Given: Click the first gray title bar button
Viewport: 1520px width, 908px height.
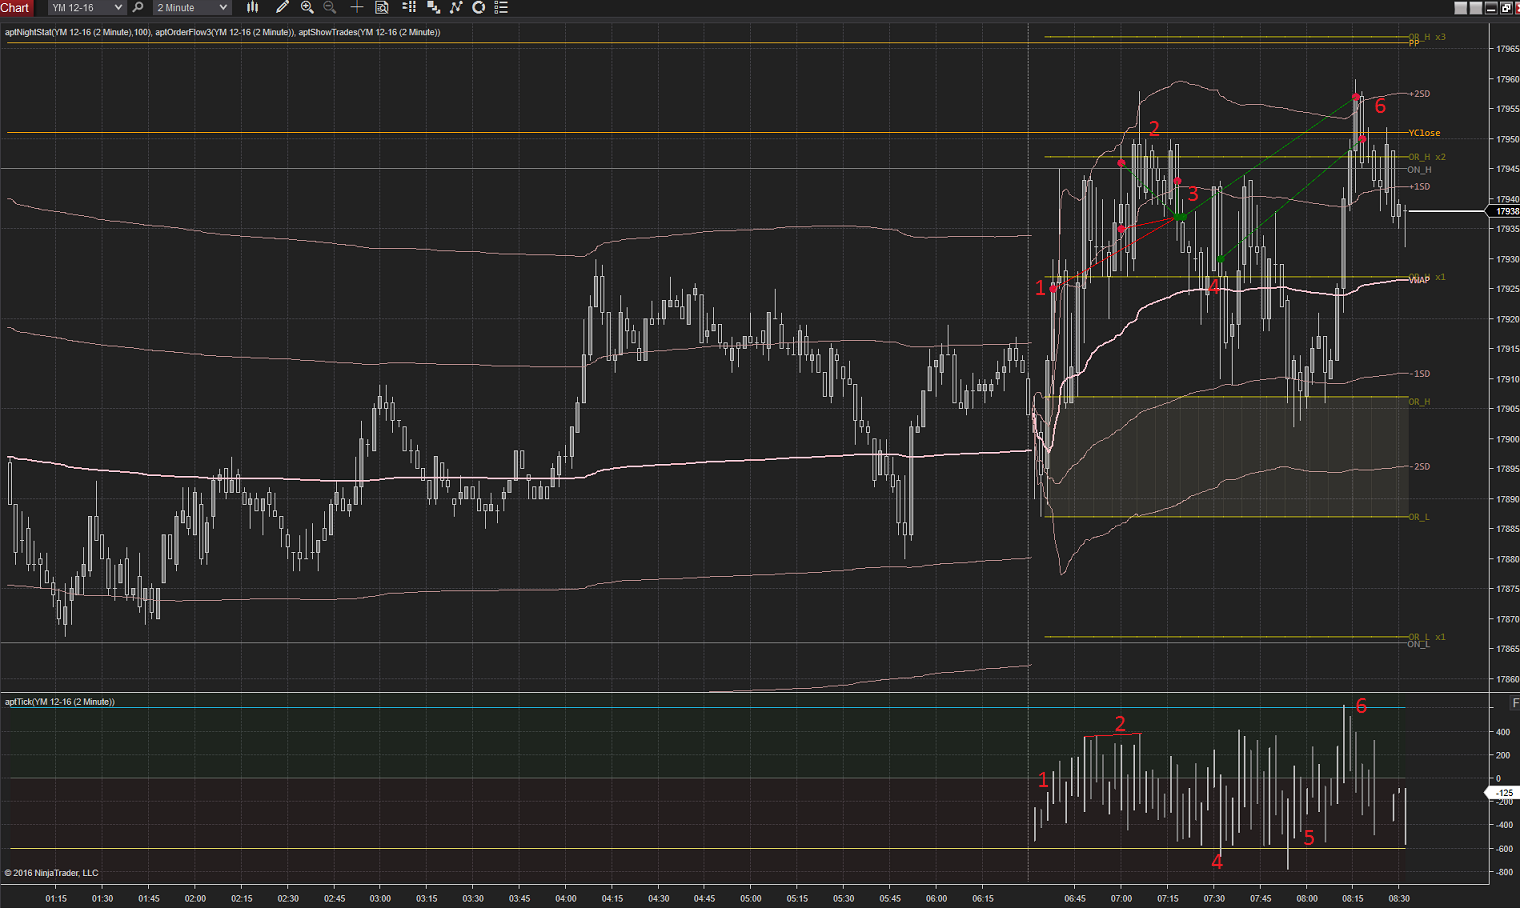Looking at the screenshot, I should [1461, 8].
